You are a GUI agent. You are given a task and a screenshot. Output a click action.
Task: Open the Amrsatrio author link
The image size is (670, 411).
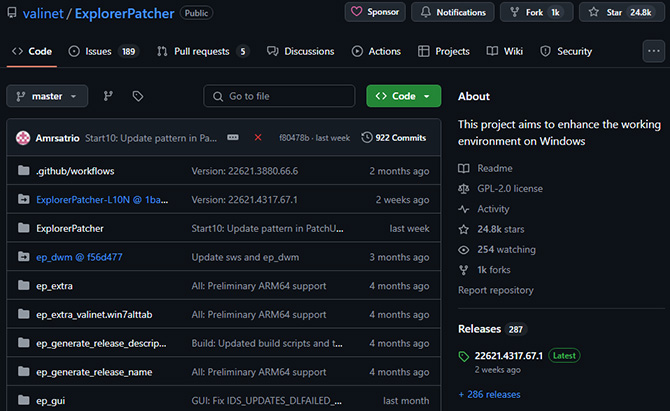(57, 138)
